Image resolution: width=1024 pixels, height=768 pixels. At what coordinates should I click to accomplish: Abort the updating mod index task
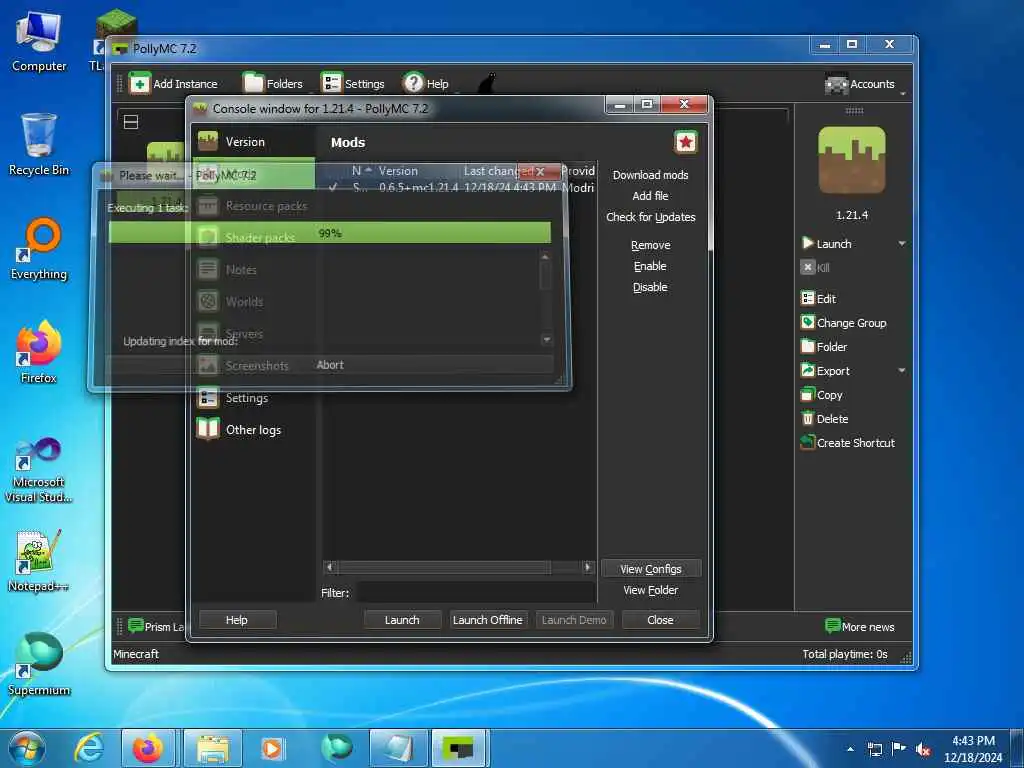coord(330,365)
